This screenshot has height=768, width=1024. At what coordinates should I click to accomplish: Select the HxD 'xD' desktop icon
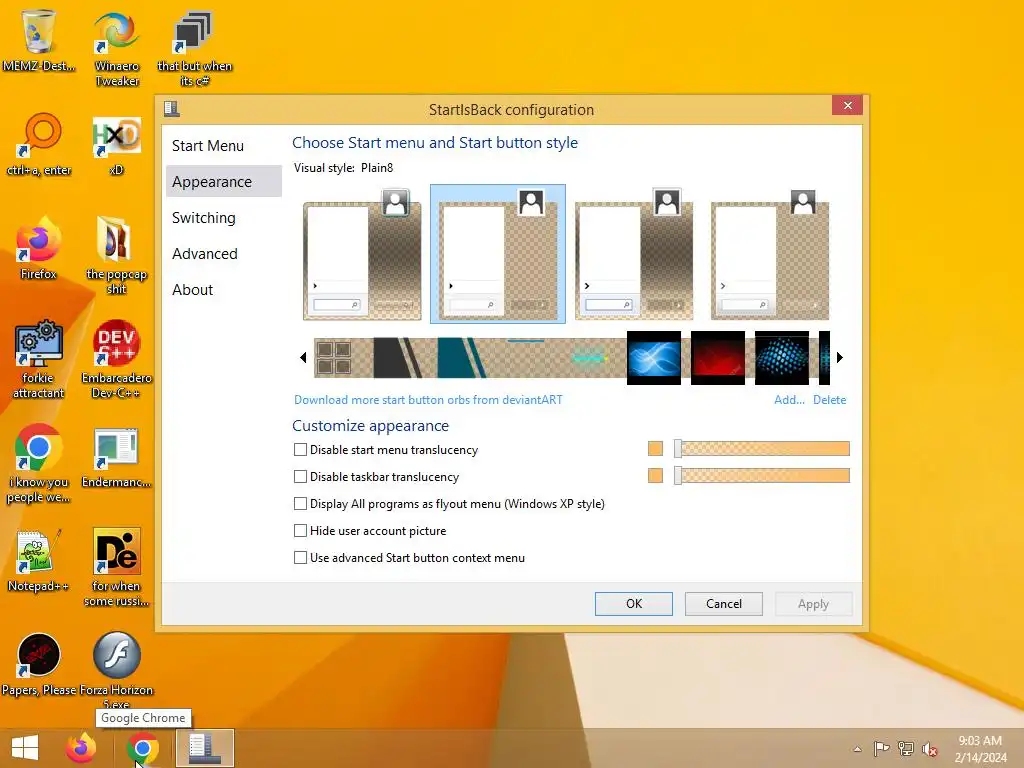click(x=116, y=145)
